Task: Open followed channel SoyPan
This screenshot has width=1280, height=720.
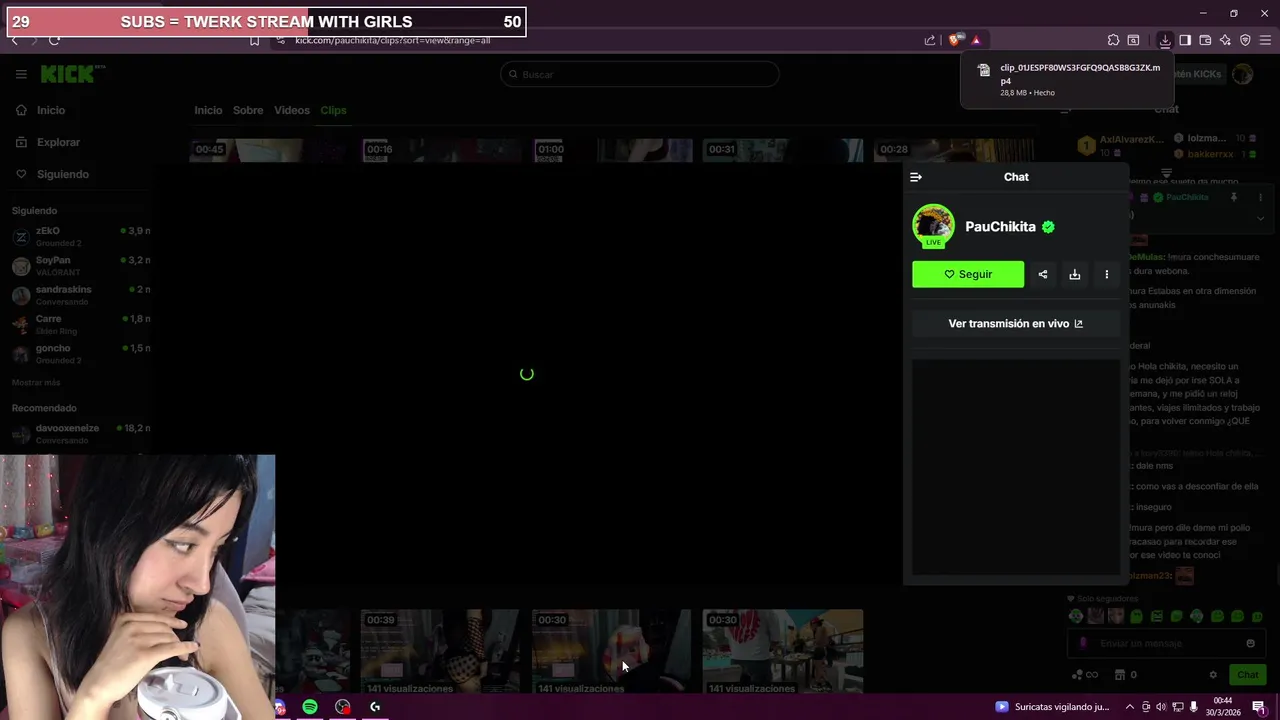Action: [x=80, y=266]
